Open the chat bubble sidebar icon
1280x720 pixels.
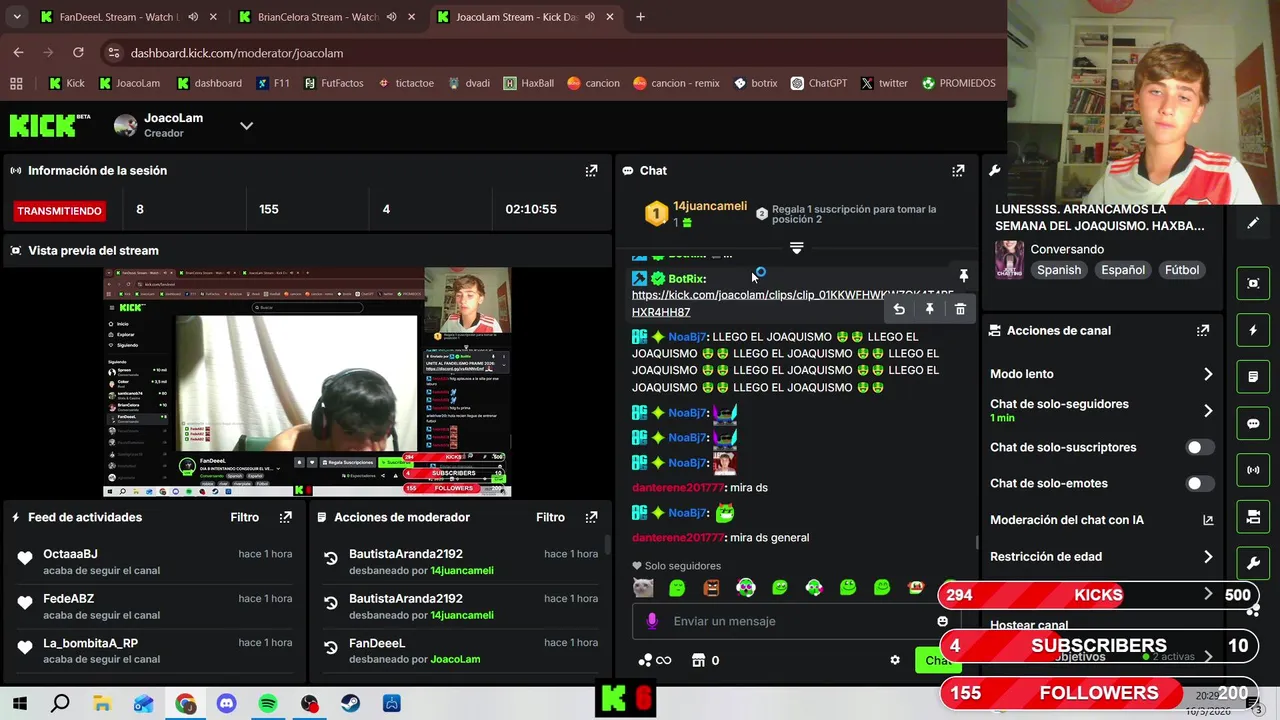(1253, 423)
